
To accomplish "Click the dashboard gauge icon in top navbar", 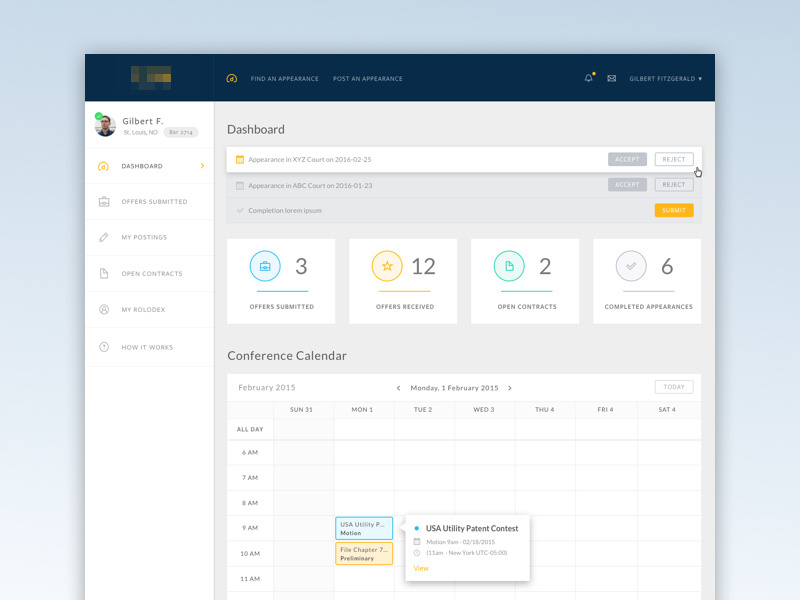I will (x=232, y=79).
